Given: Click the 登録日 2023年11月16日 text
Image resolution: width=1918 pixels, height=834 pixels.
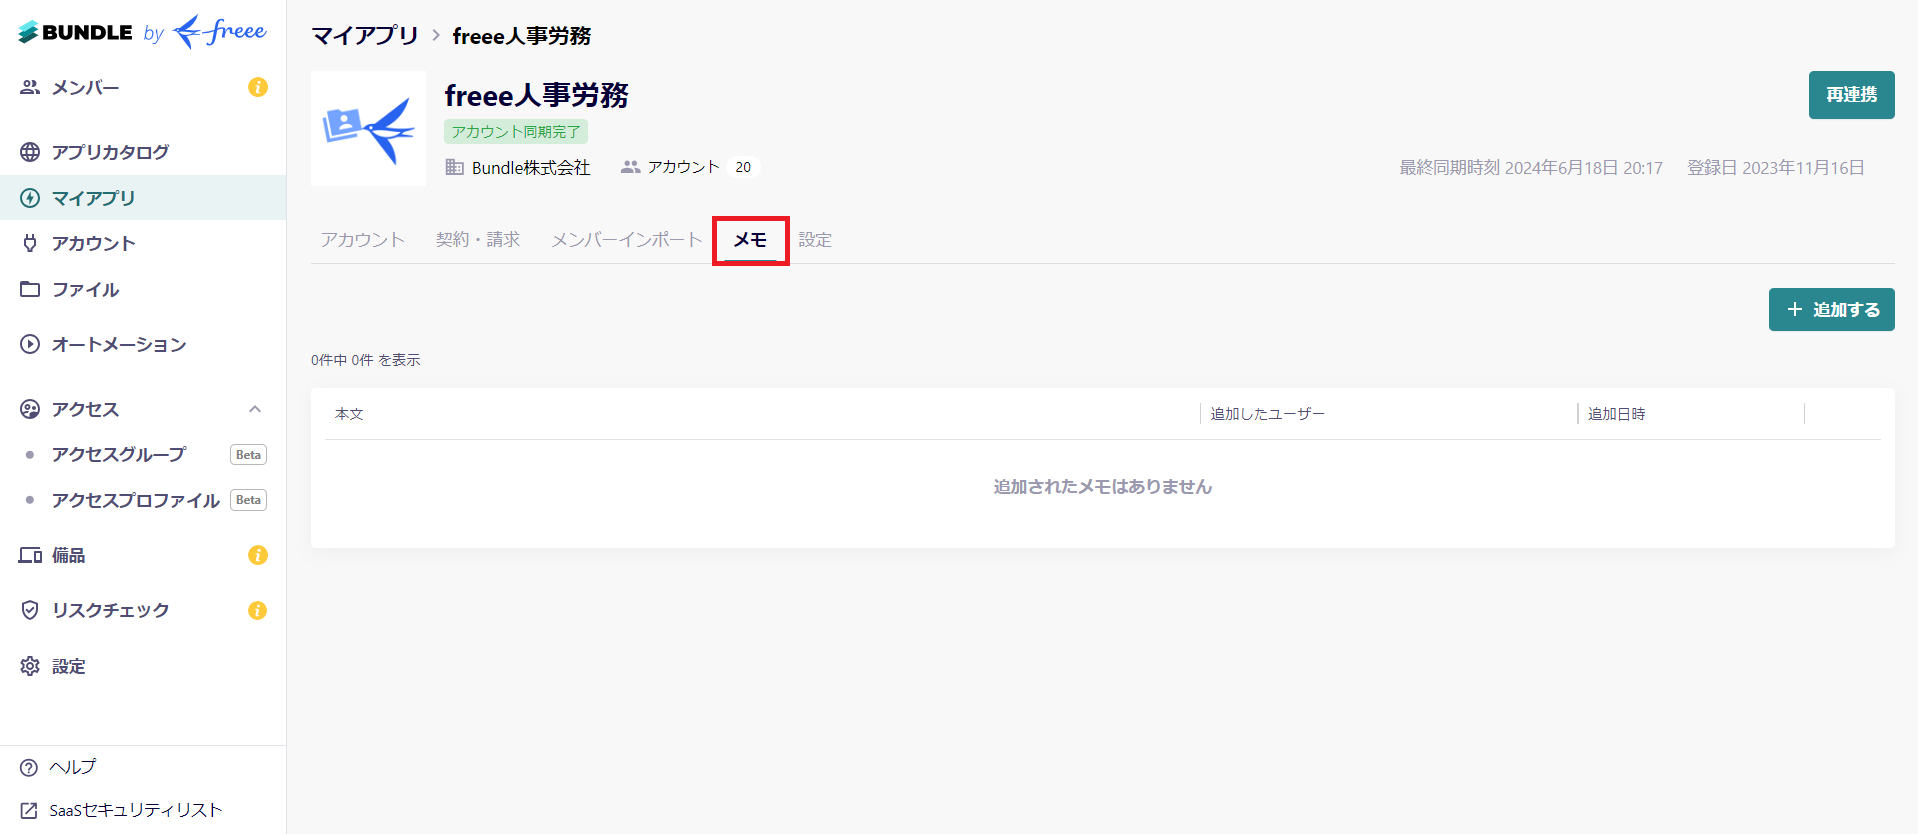Looking at the screenshot, I should [x=1776, y=168].
